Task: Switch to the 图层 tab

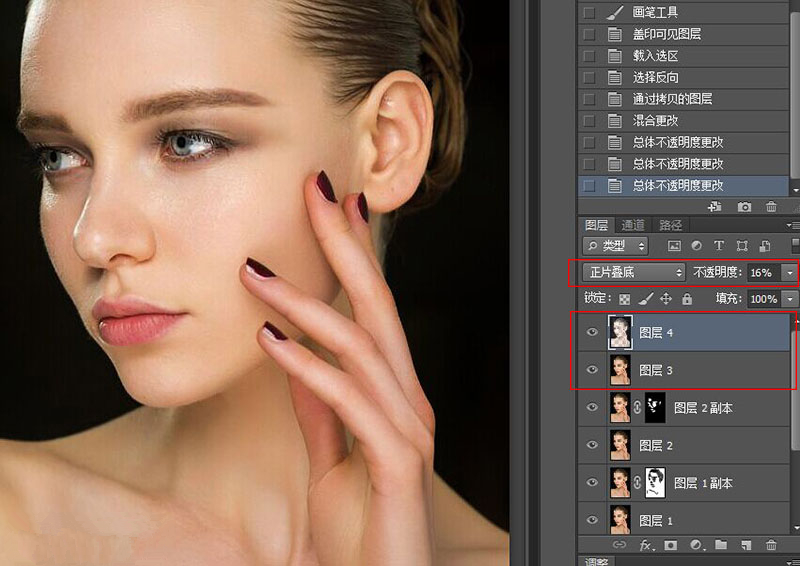Action: pos(596,225)
